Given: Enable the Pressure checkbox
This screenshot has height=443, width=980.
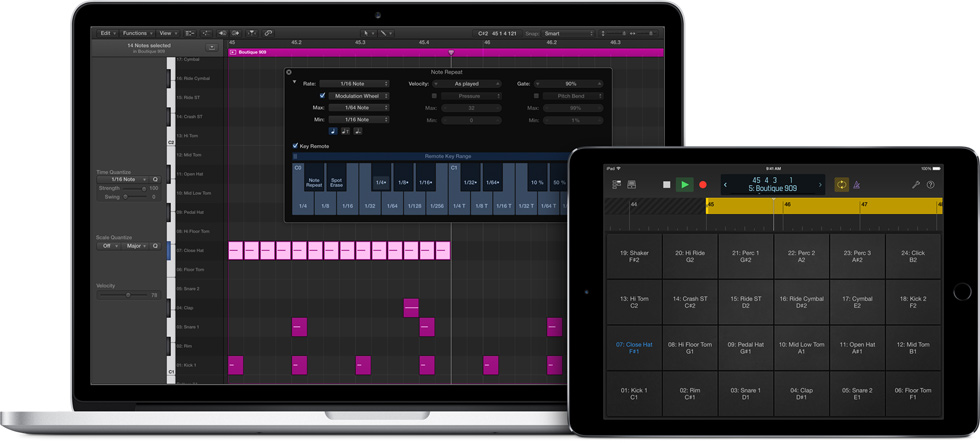Looking at the screenshot, I should click(x=434, y=96).
